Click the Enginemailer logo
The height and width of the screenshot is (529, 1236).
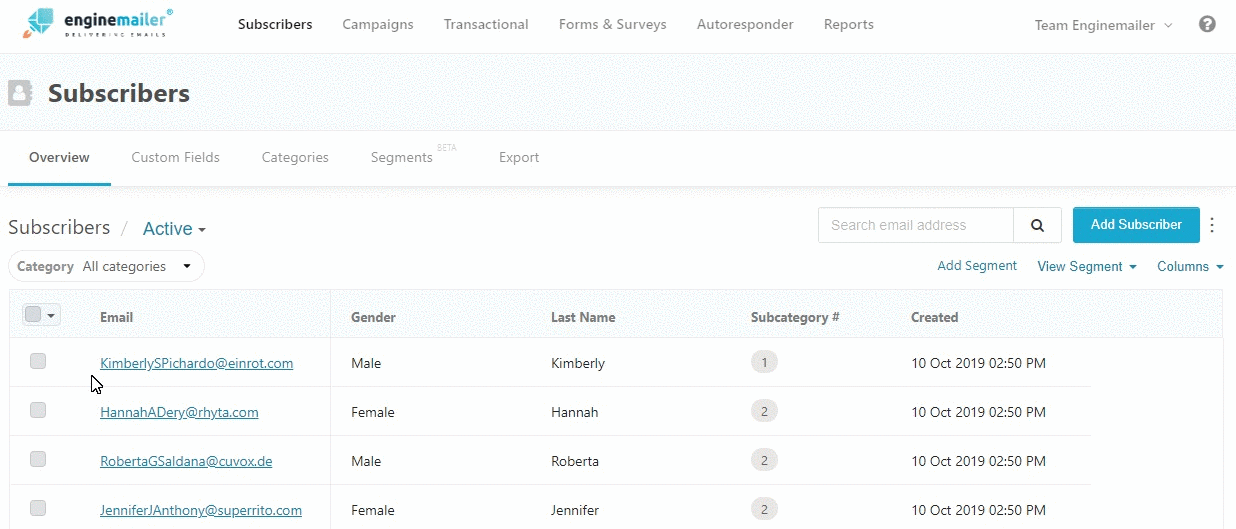pos(97,24)
